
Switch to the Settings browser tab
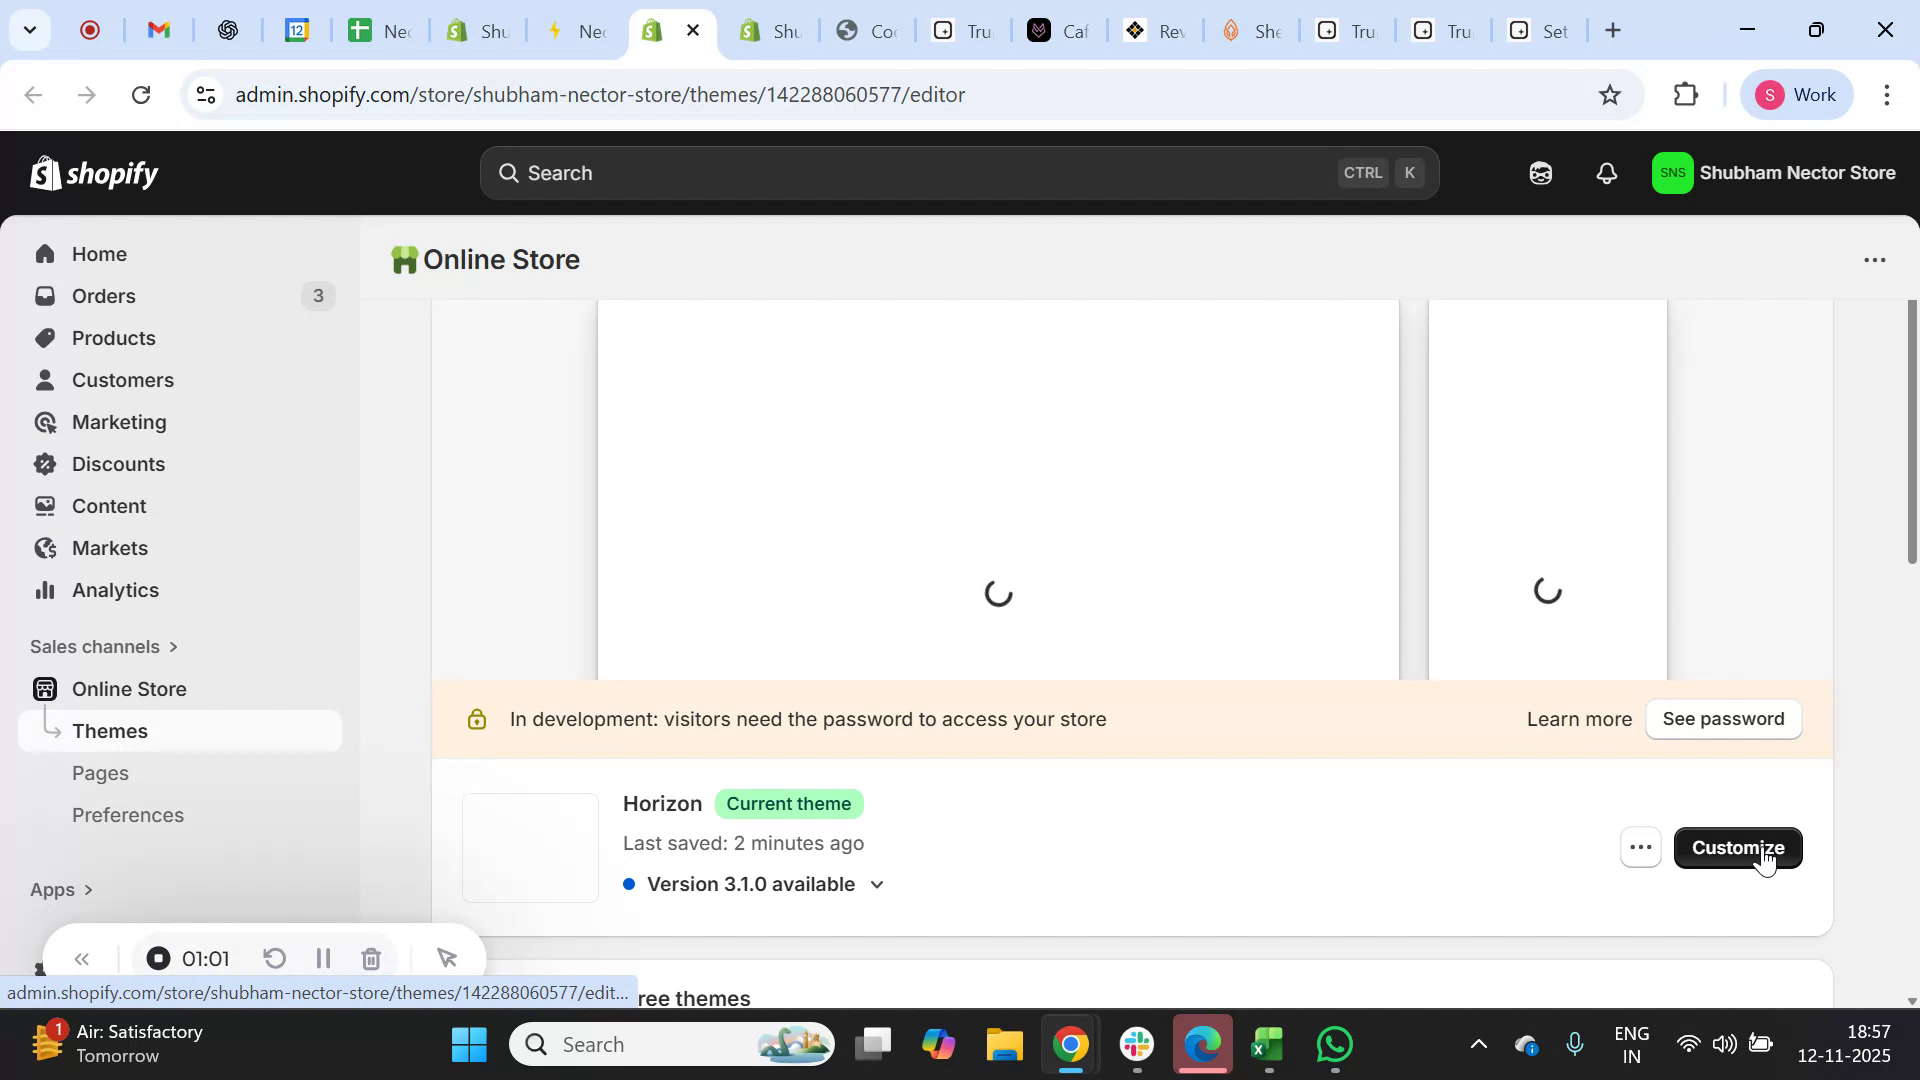click(1540, 30)
